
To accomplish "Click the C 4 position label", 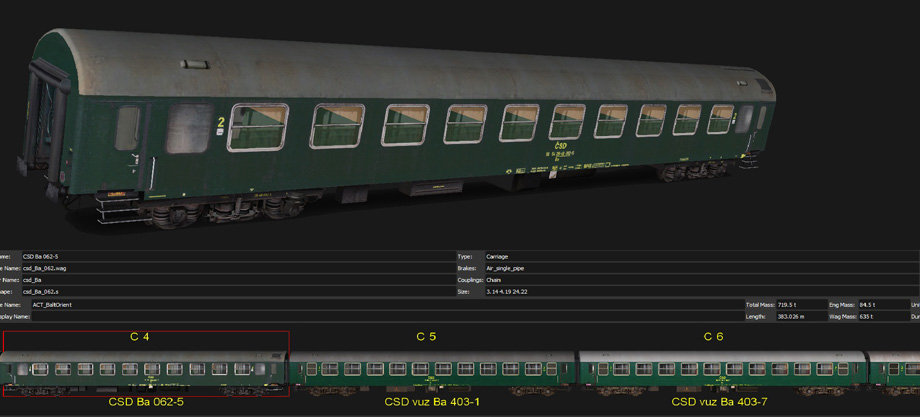I will click(x=139, y=337).
